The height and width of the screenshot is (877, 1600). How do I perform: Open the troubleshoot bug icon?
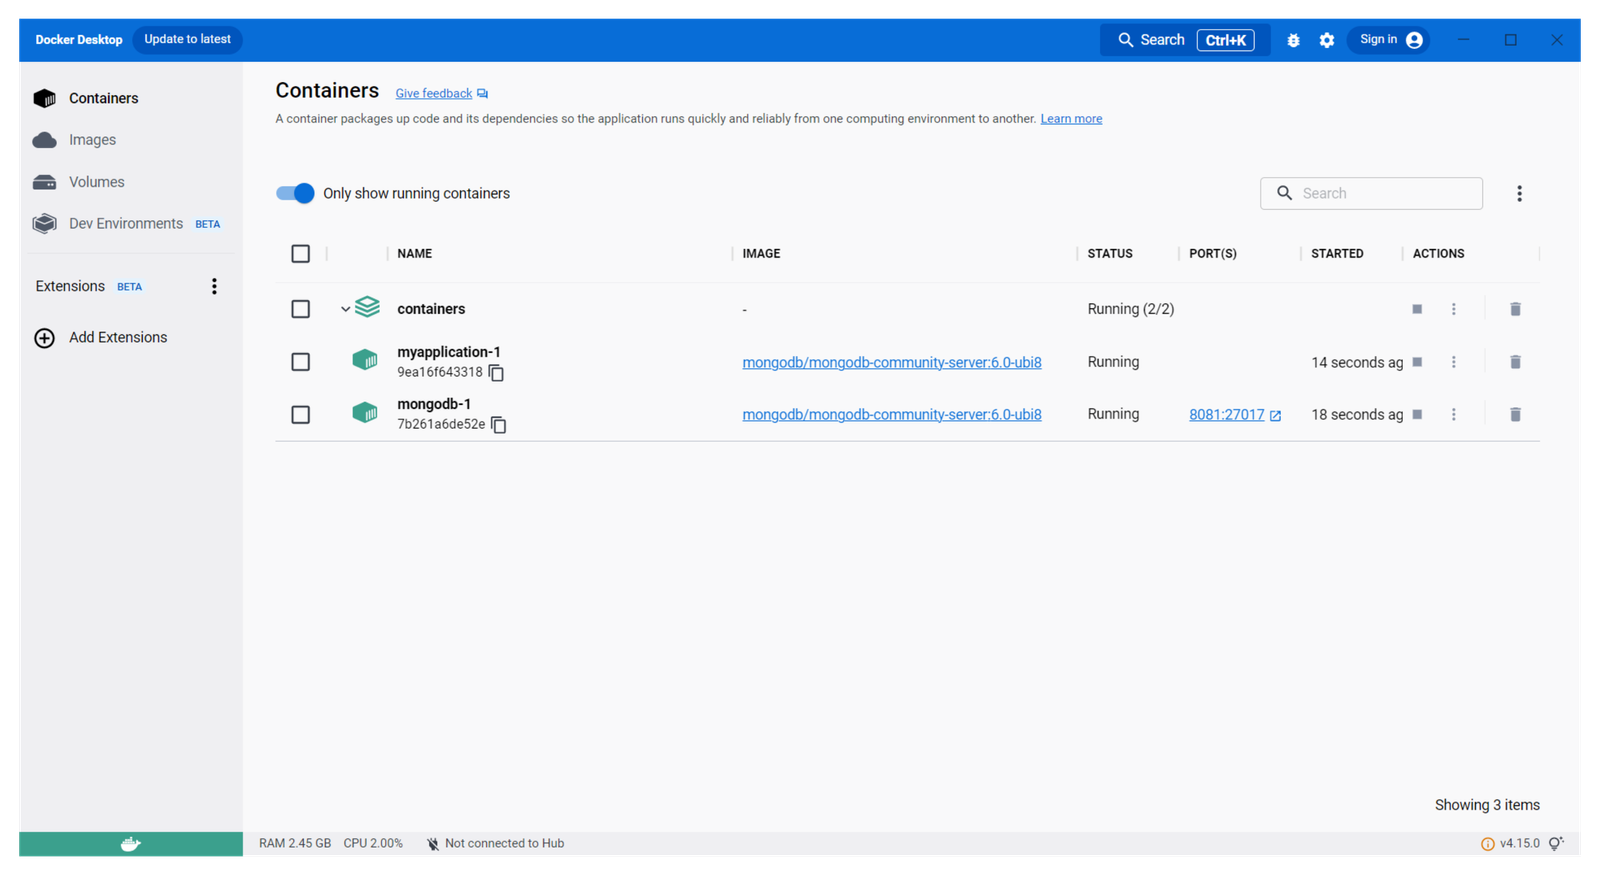tap(1293, 41)
